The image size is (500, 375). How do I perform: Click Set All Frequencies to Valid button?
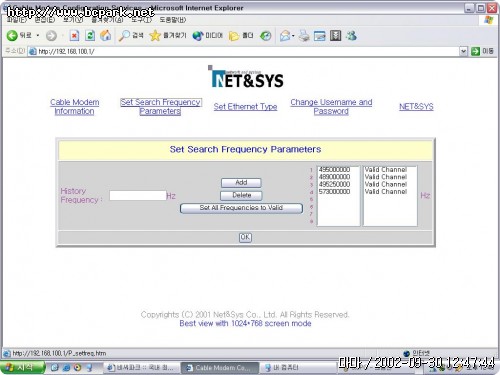coord(241,208)
